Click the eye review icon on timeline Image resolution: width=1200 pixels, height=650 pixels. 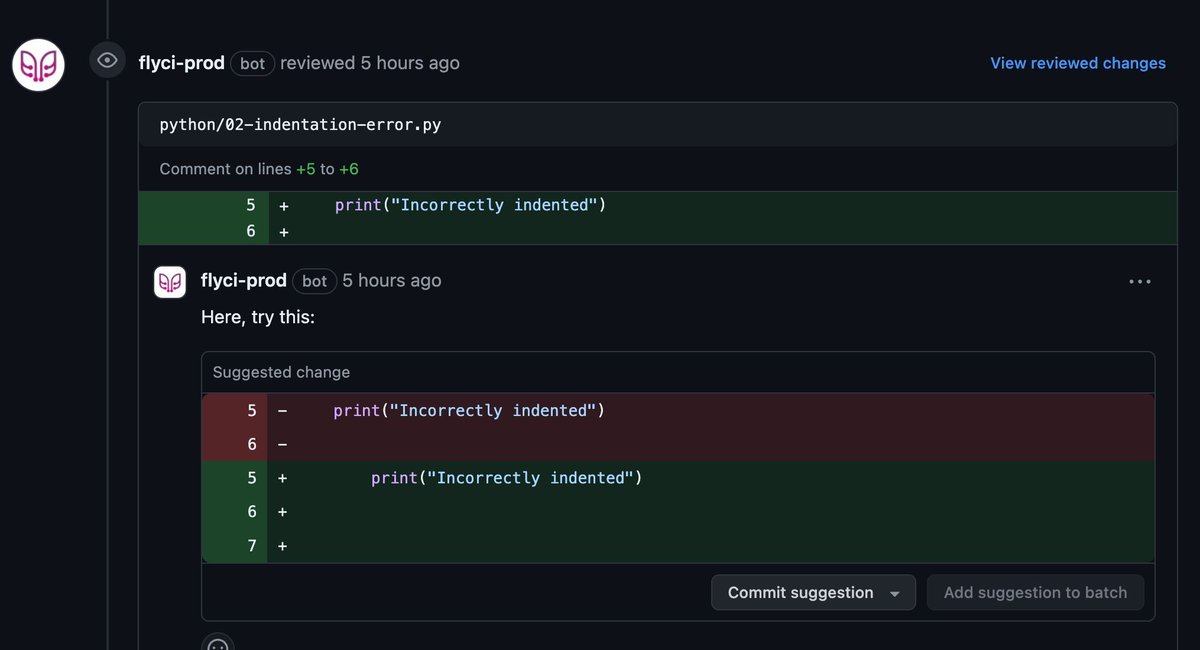point(108,60)
